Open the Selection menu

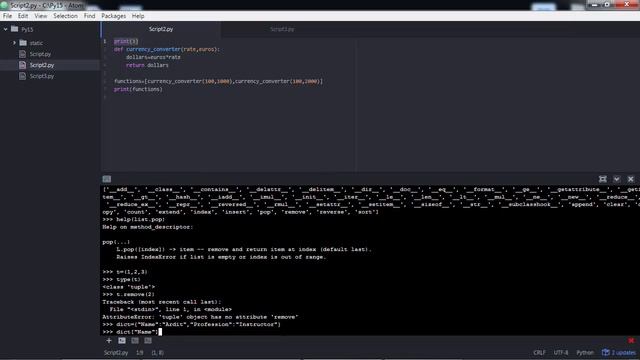(x=65, y=16)
